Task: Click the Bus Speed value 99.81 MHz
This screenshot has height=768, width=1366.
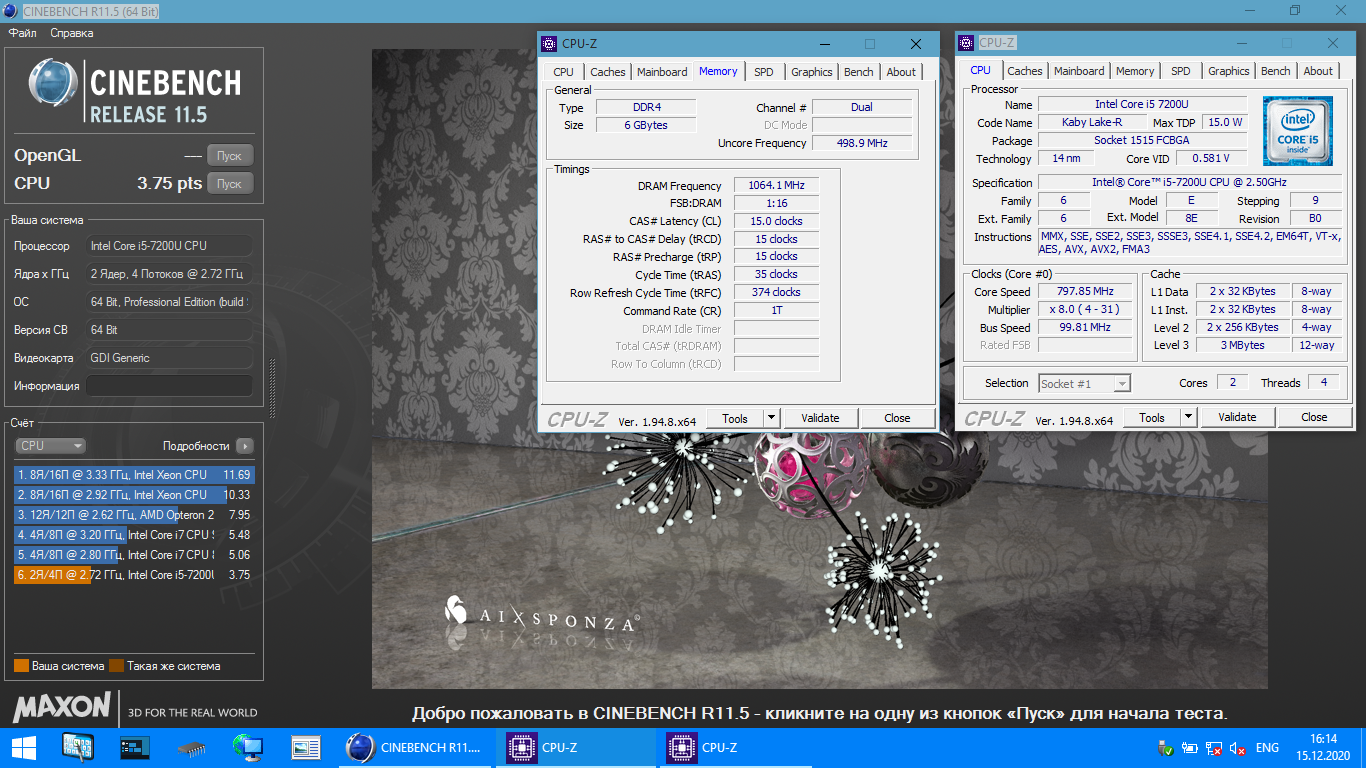Action: (x=1086, y=328)
